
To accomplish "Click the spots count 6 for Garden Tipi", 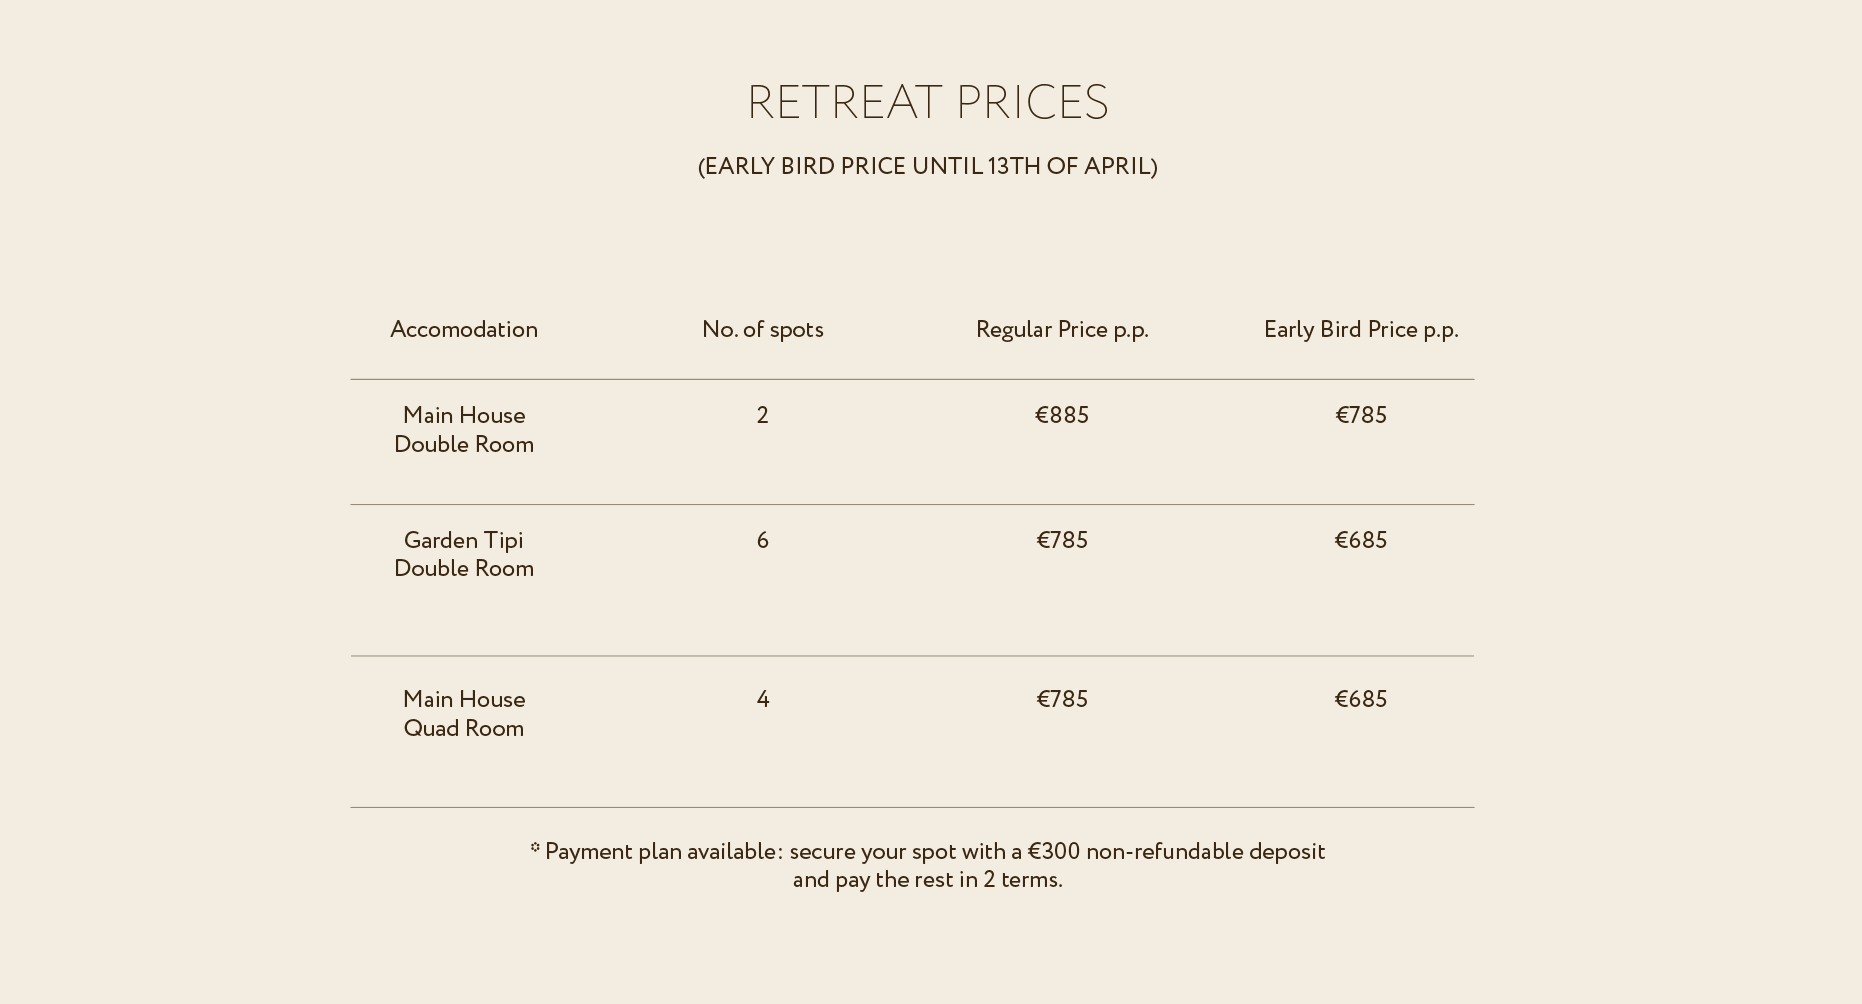I will point(763,541).
